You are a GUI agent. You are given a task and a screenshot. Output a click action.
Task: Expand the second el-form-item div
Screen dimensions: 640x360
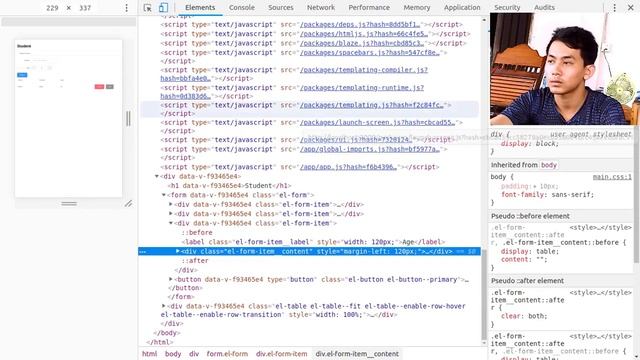pos(171,214)
